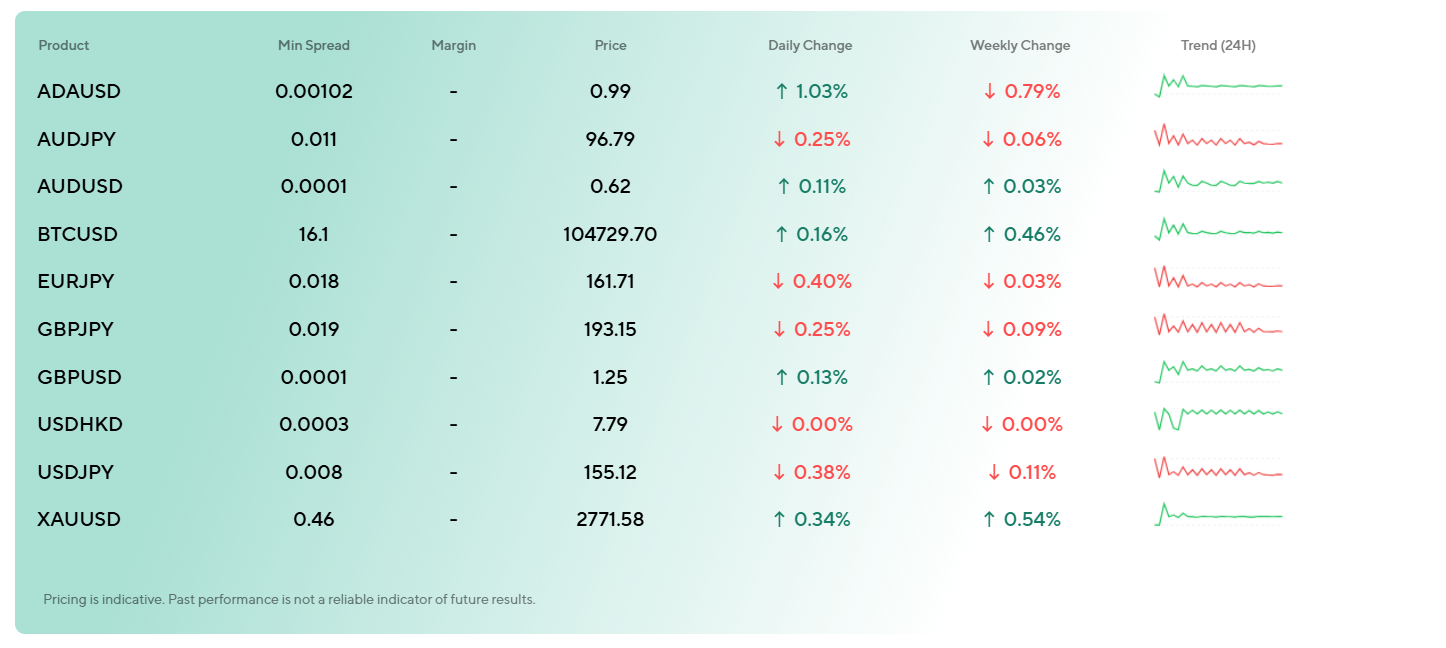Sort by the Product column header

[64, 46]
